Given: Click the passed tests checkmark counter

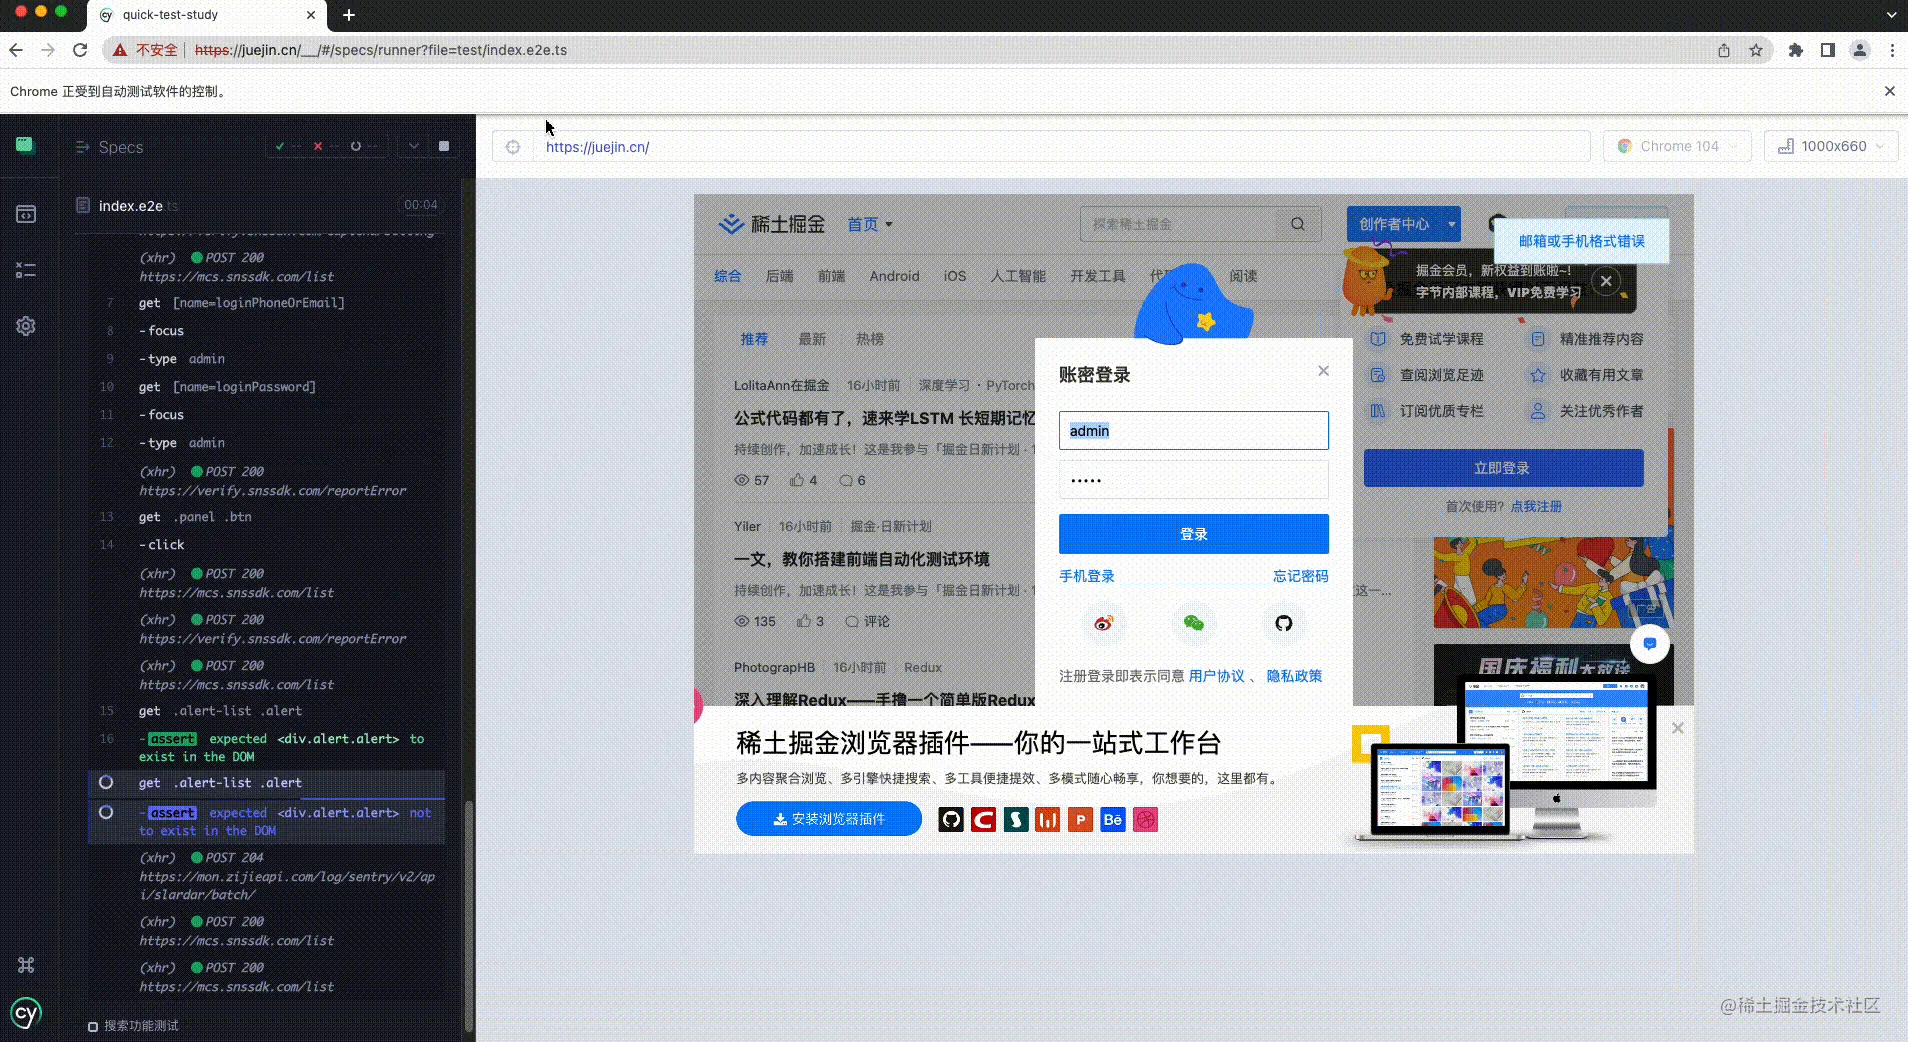Looking at the screenshot, I should [x=286, y=146].
